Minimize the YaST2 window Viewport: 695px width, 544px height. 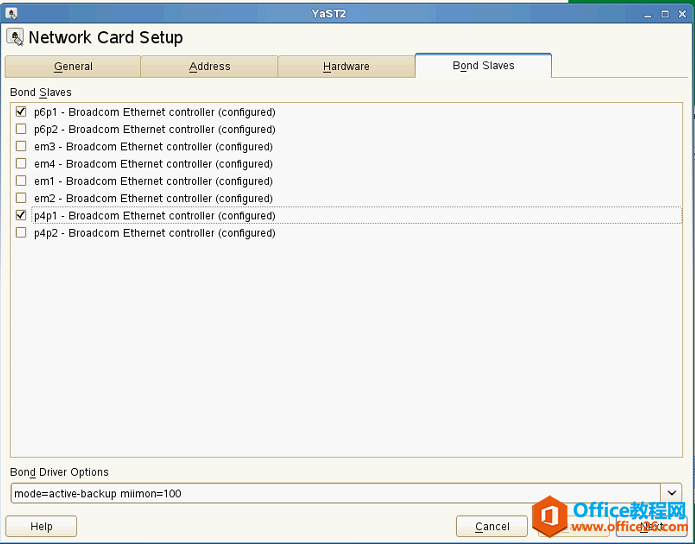point(648,14)
